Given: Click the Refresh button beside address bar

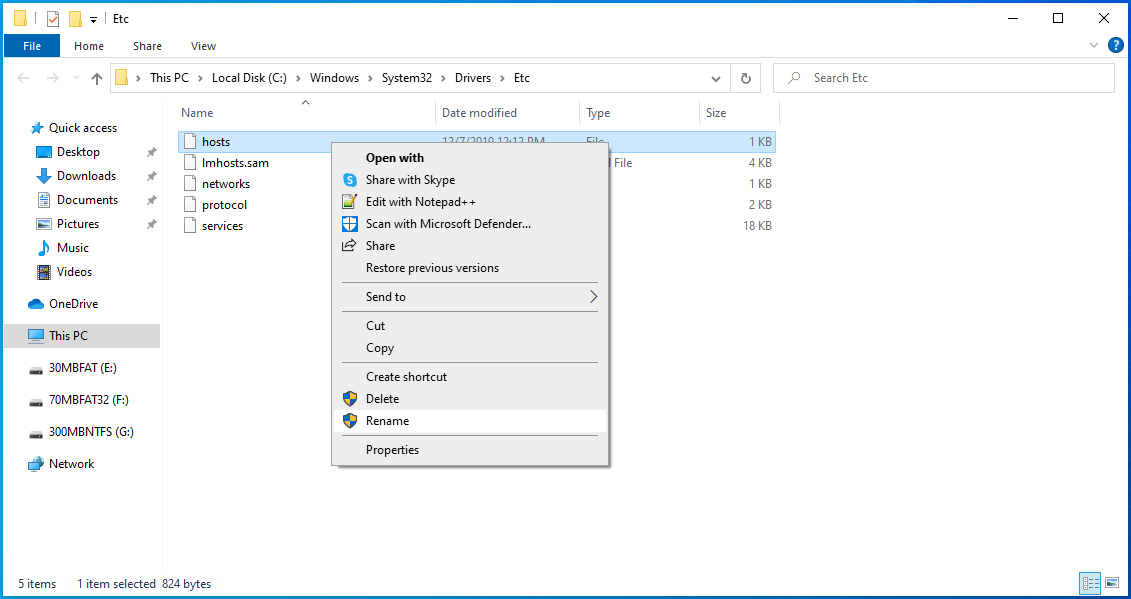Looking at the screenshot, I should (x=745, y=78).
